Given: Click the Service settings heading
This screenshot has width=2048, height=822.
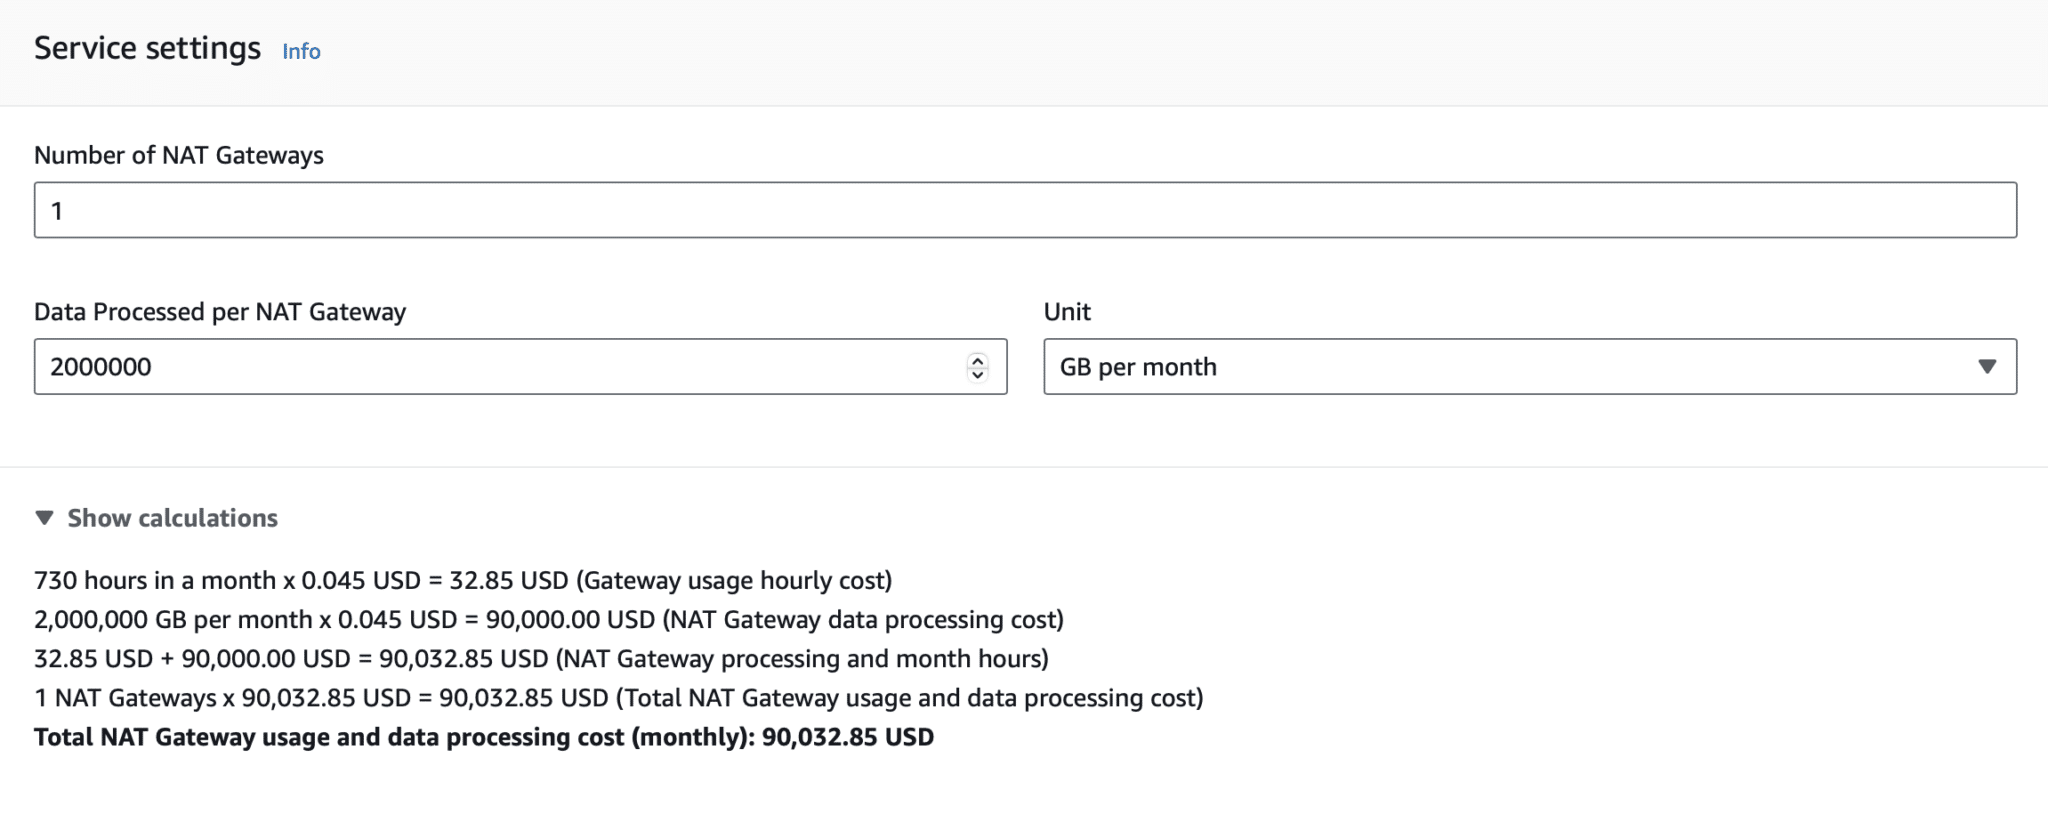Looking at the screenshot, I should (146, 47).
